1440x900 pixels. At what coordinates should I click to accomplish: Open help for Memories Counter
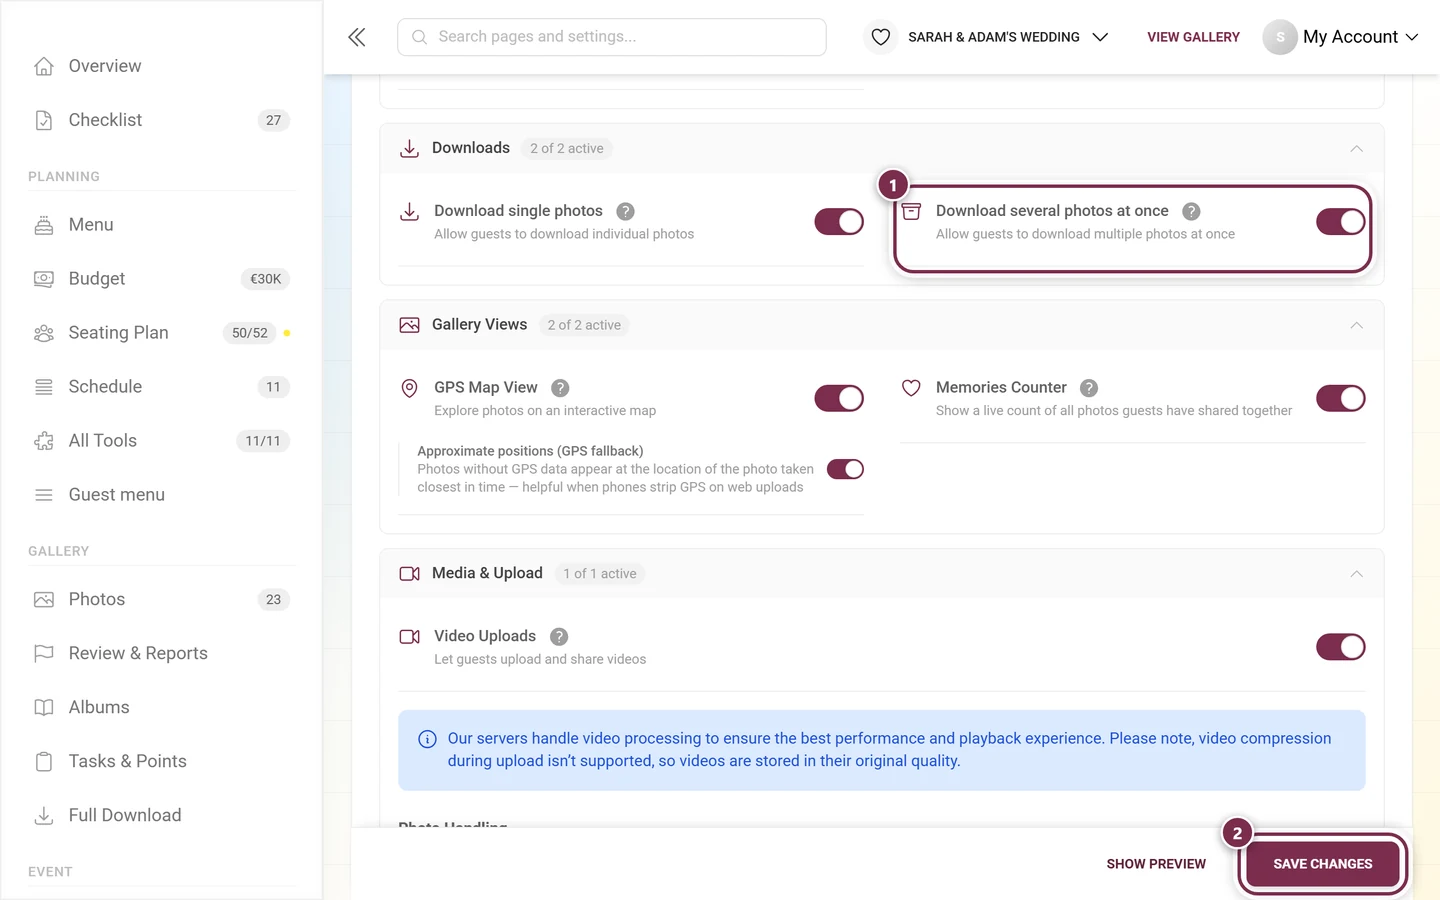coord(1089,388)
